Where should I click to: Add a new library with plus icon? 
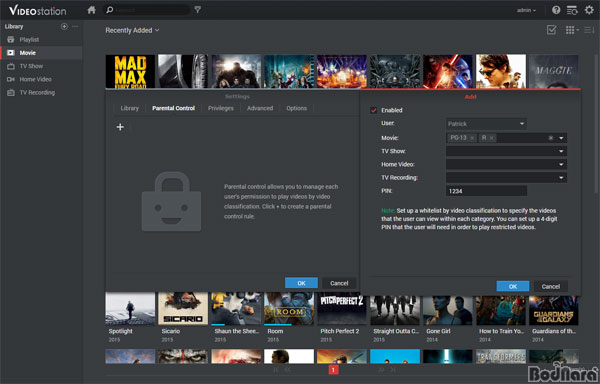tap(64, 26)
